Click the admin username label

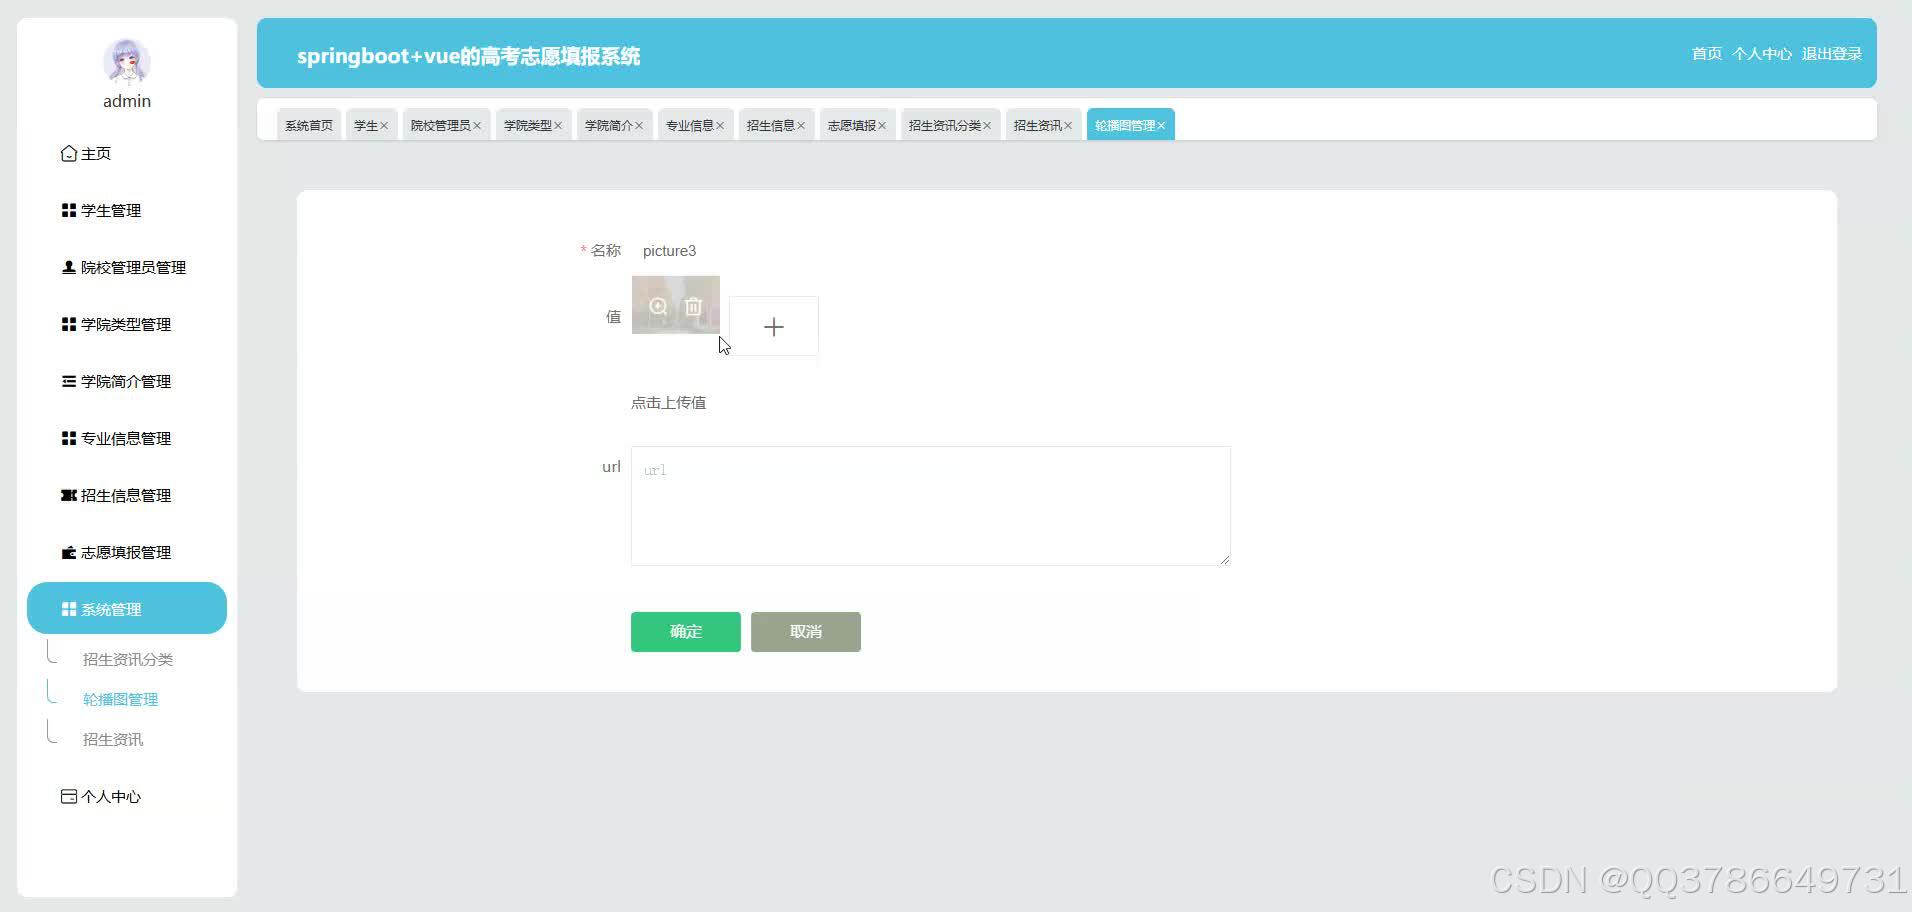click(127, 101)
